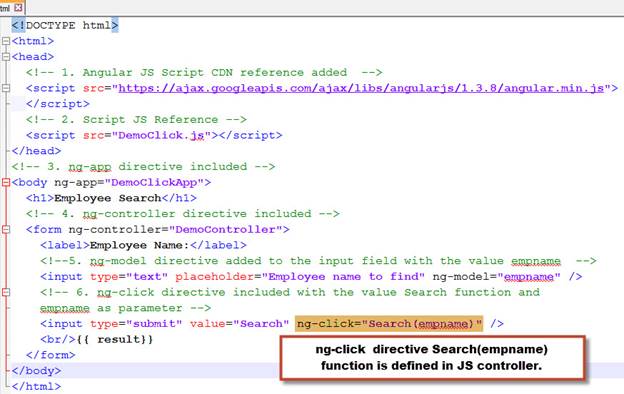Click the DemoClick.js script source line
Screen dimensions: 624x394
click(x=154, y=135)
